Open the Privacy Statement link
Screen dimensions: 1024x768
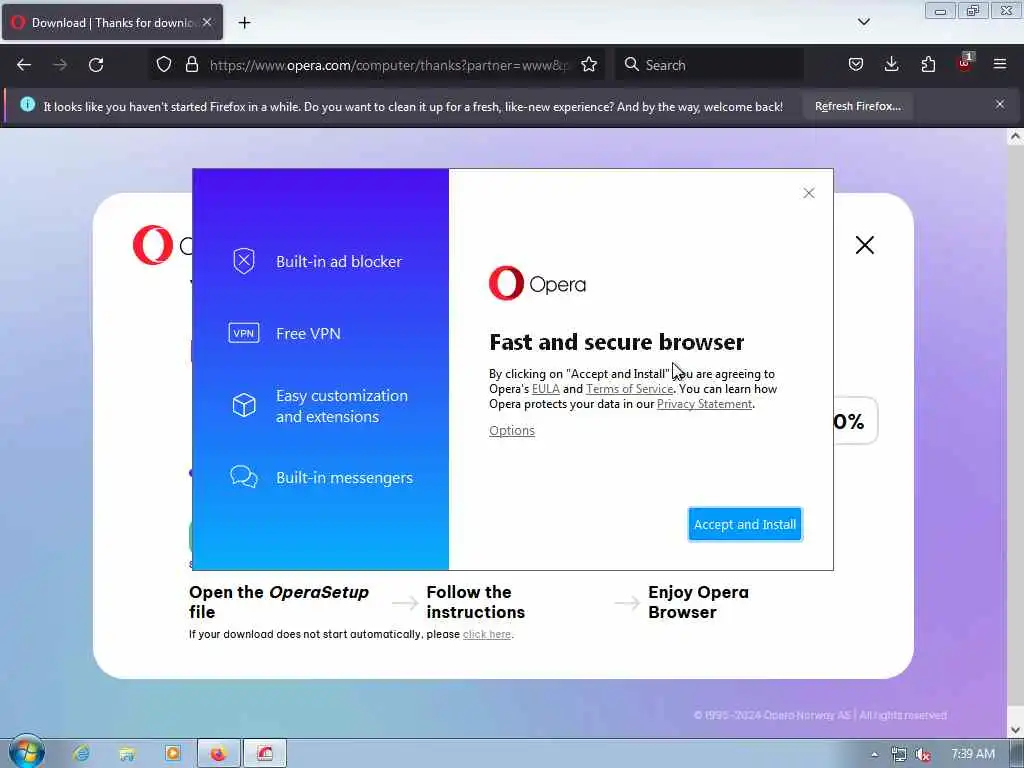point(704,404)
